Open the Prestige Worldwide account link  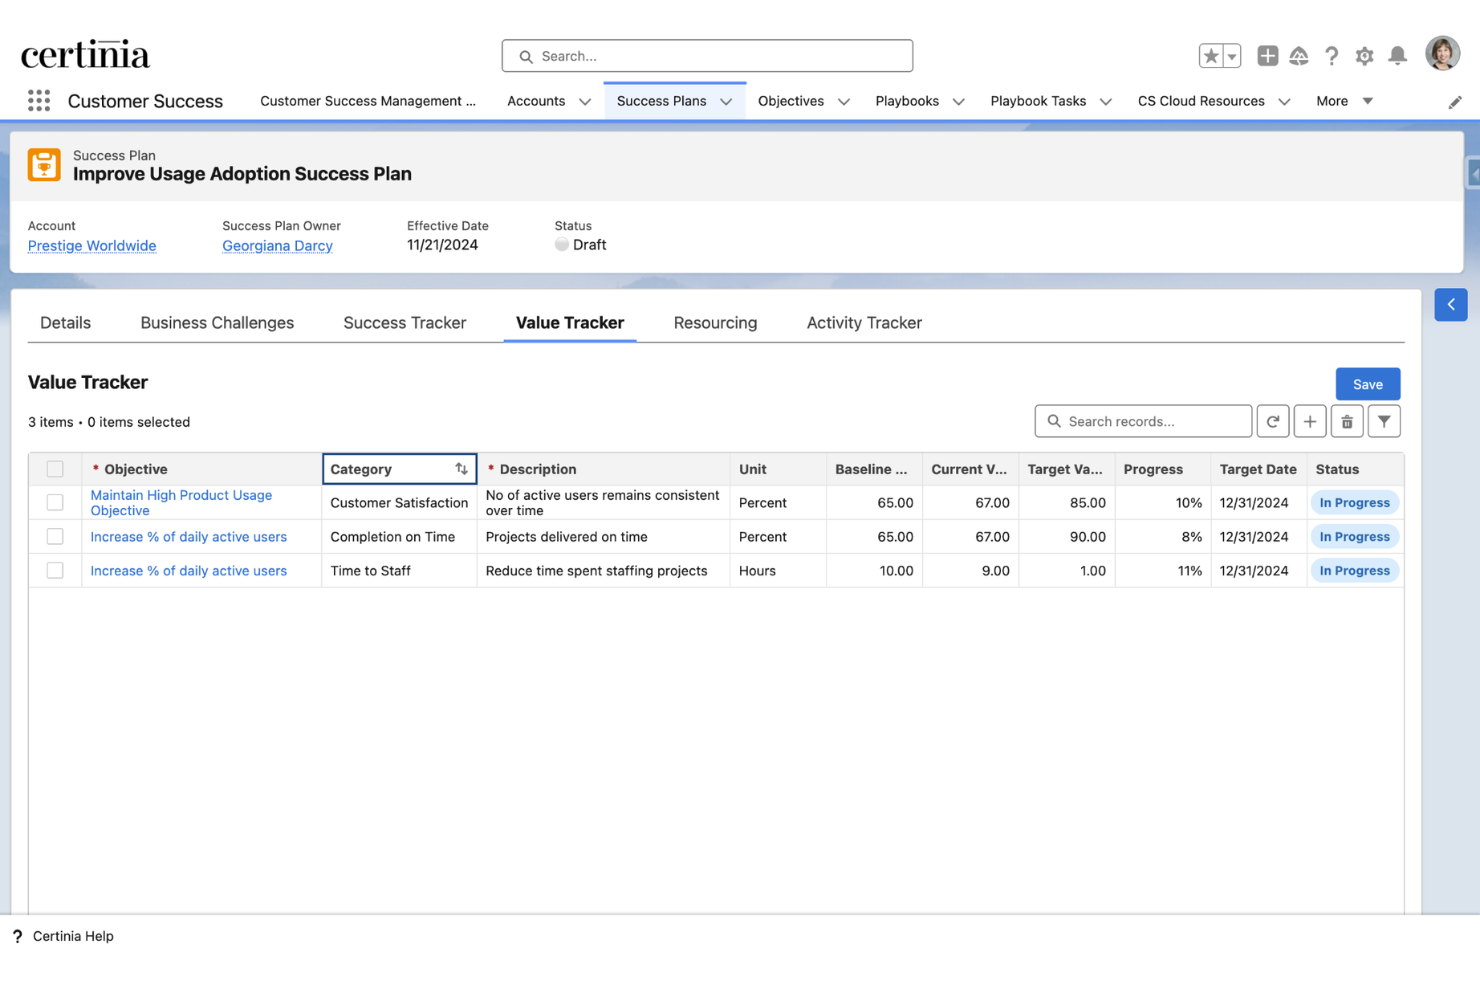(92, 246)
